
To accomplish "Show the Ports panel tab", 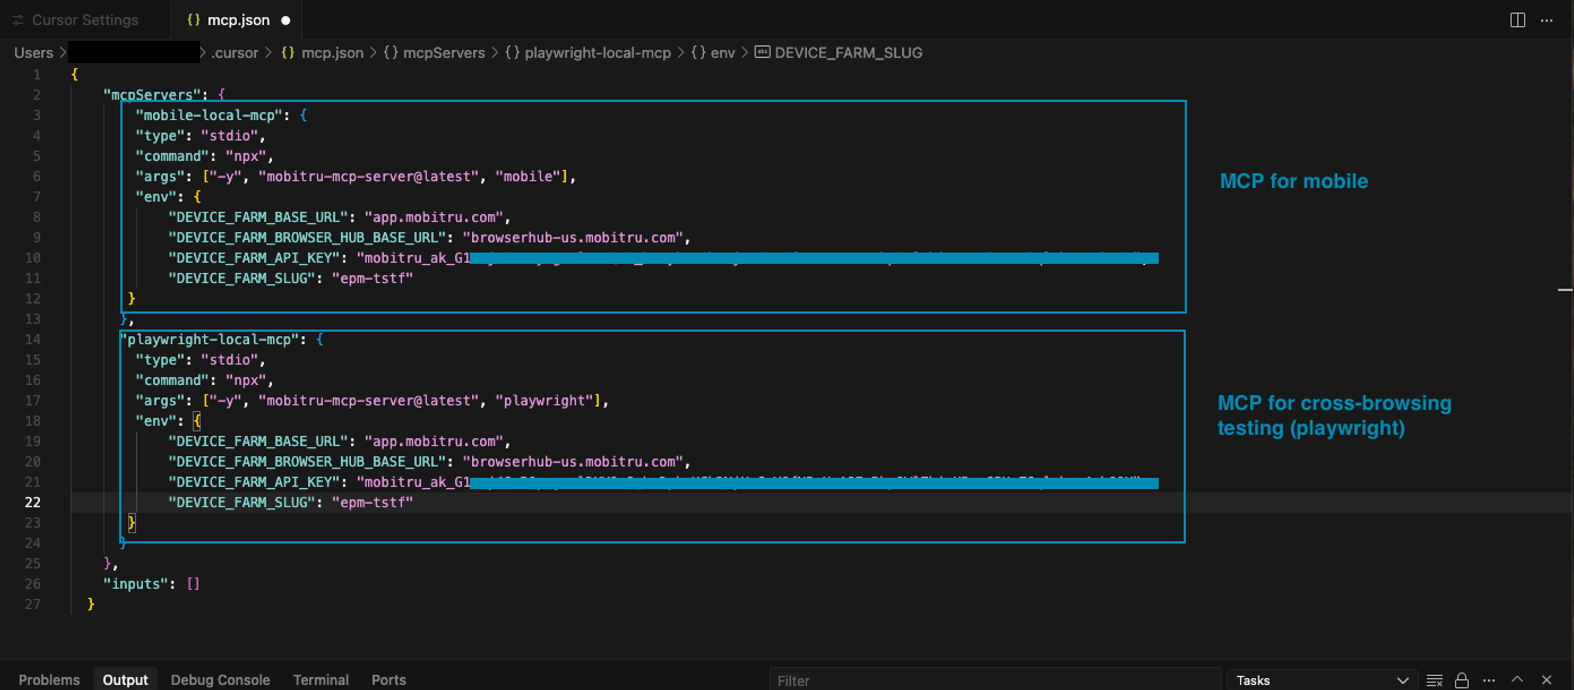I will pyautogui.click(x=388, y=680).
